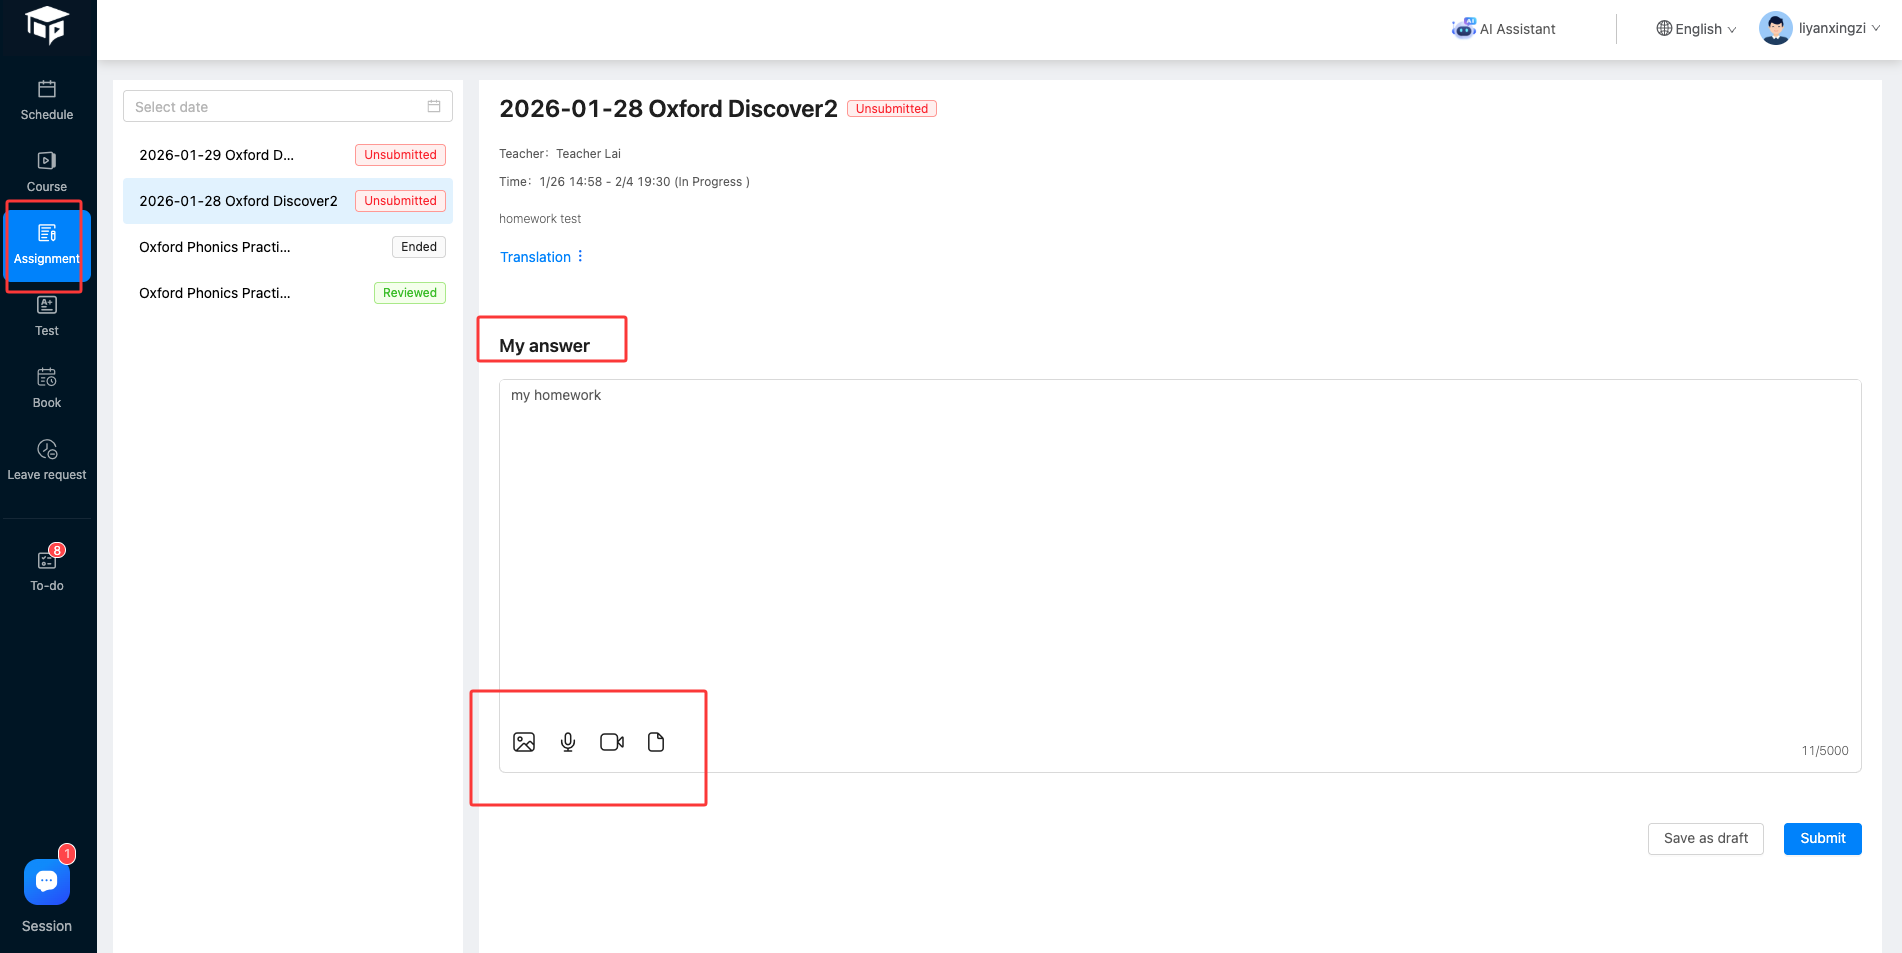This screenshot has width=1902, height=953.
Task: Add a video recording to the answer
Action: pyautogui.click(x=612, y=742)
